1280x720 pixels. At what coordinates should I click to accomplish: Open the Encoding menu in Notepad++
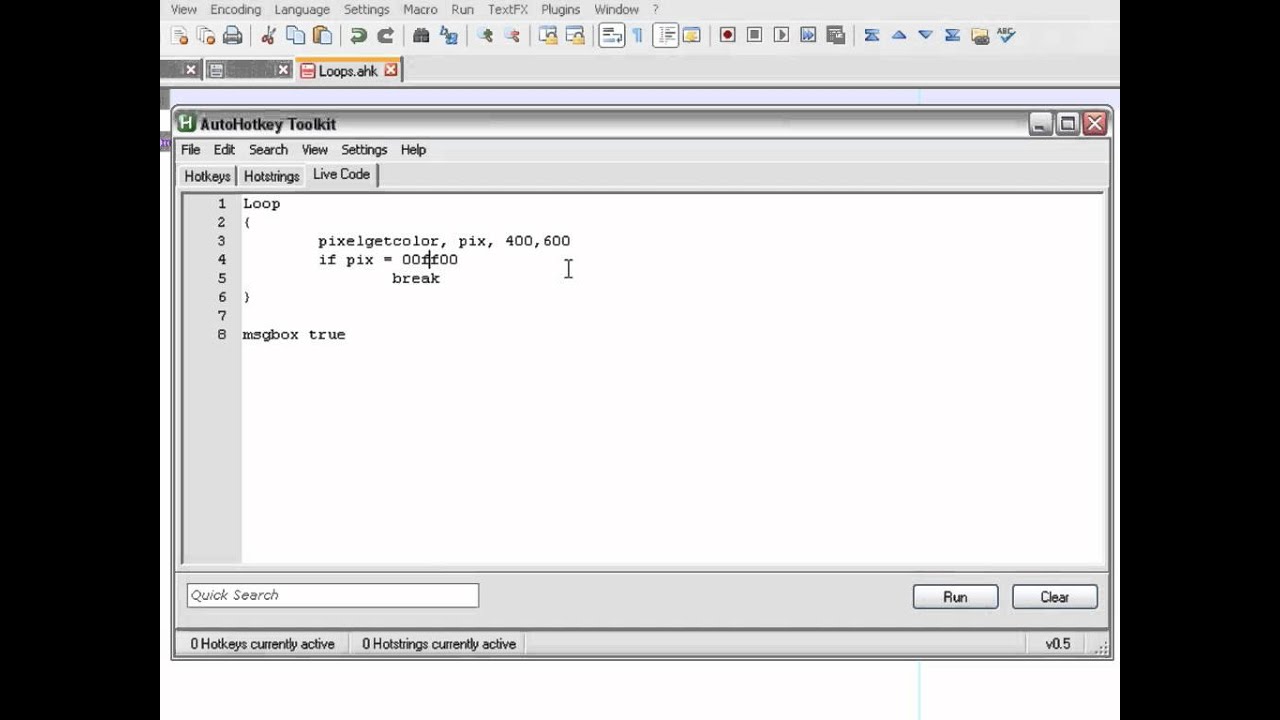tap(235, 9)
